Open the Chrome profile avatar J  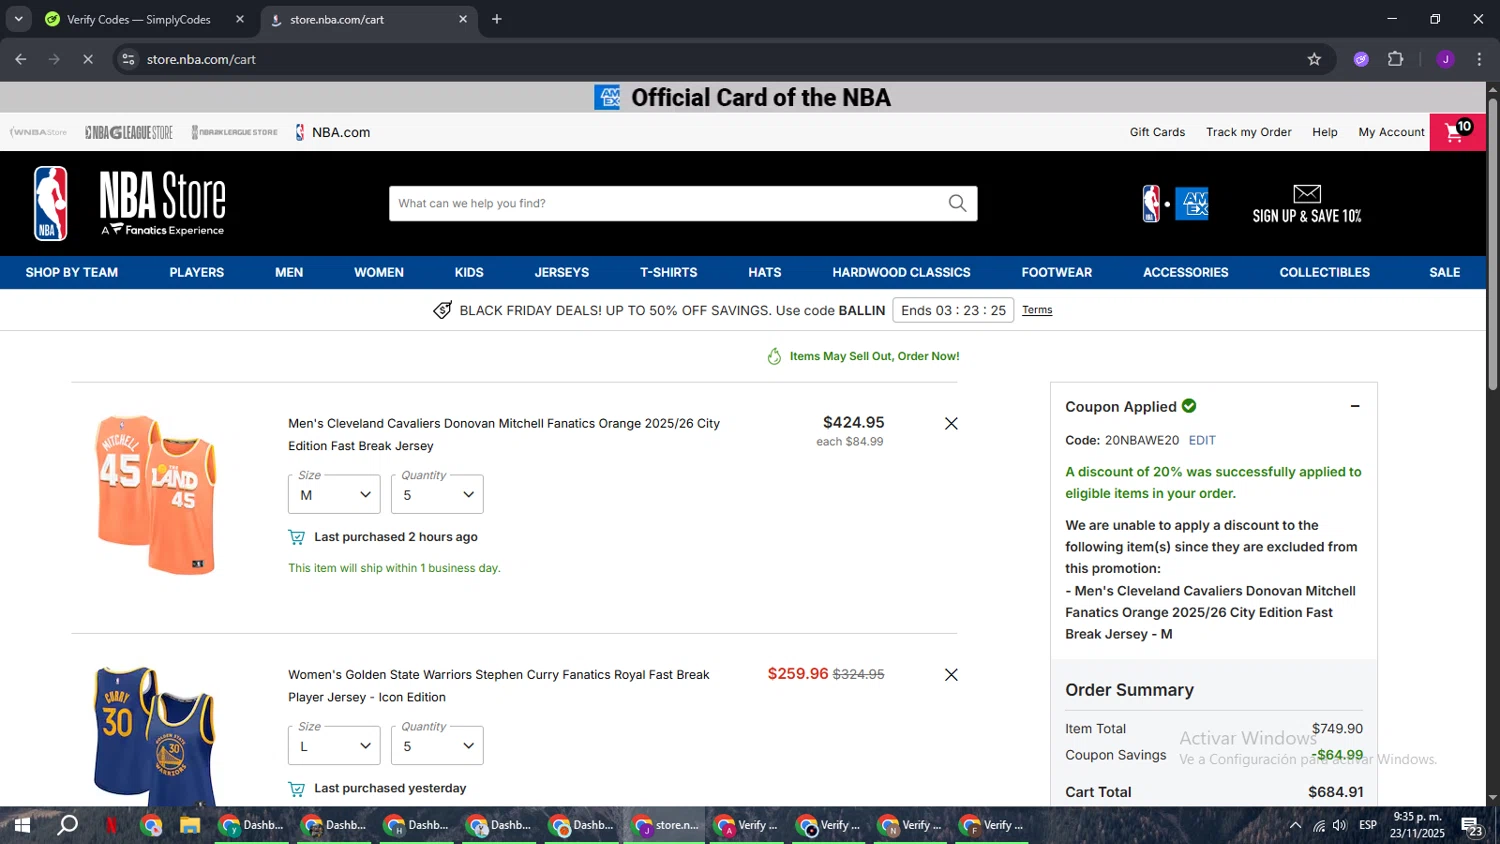tap(1445, 59)
